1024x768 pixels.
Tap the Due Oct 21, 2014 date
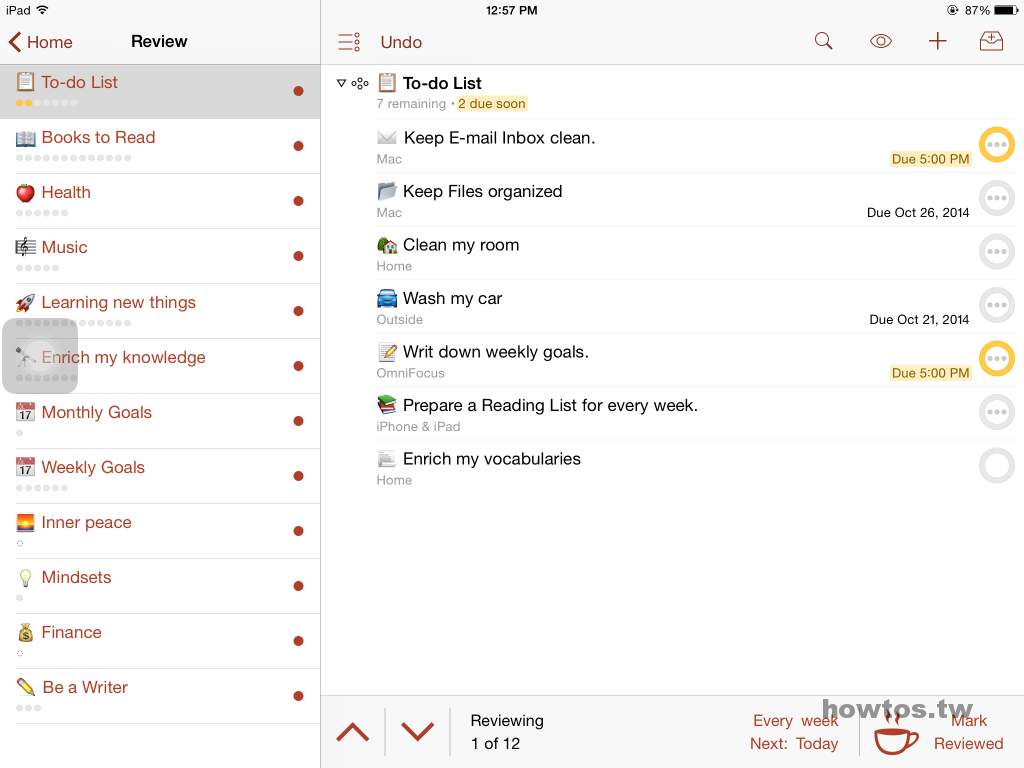tap(919, 319)
